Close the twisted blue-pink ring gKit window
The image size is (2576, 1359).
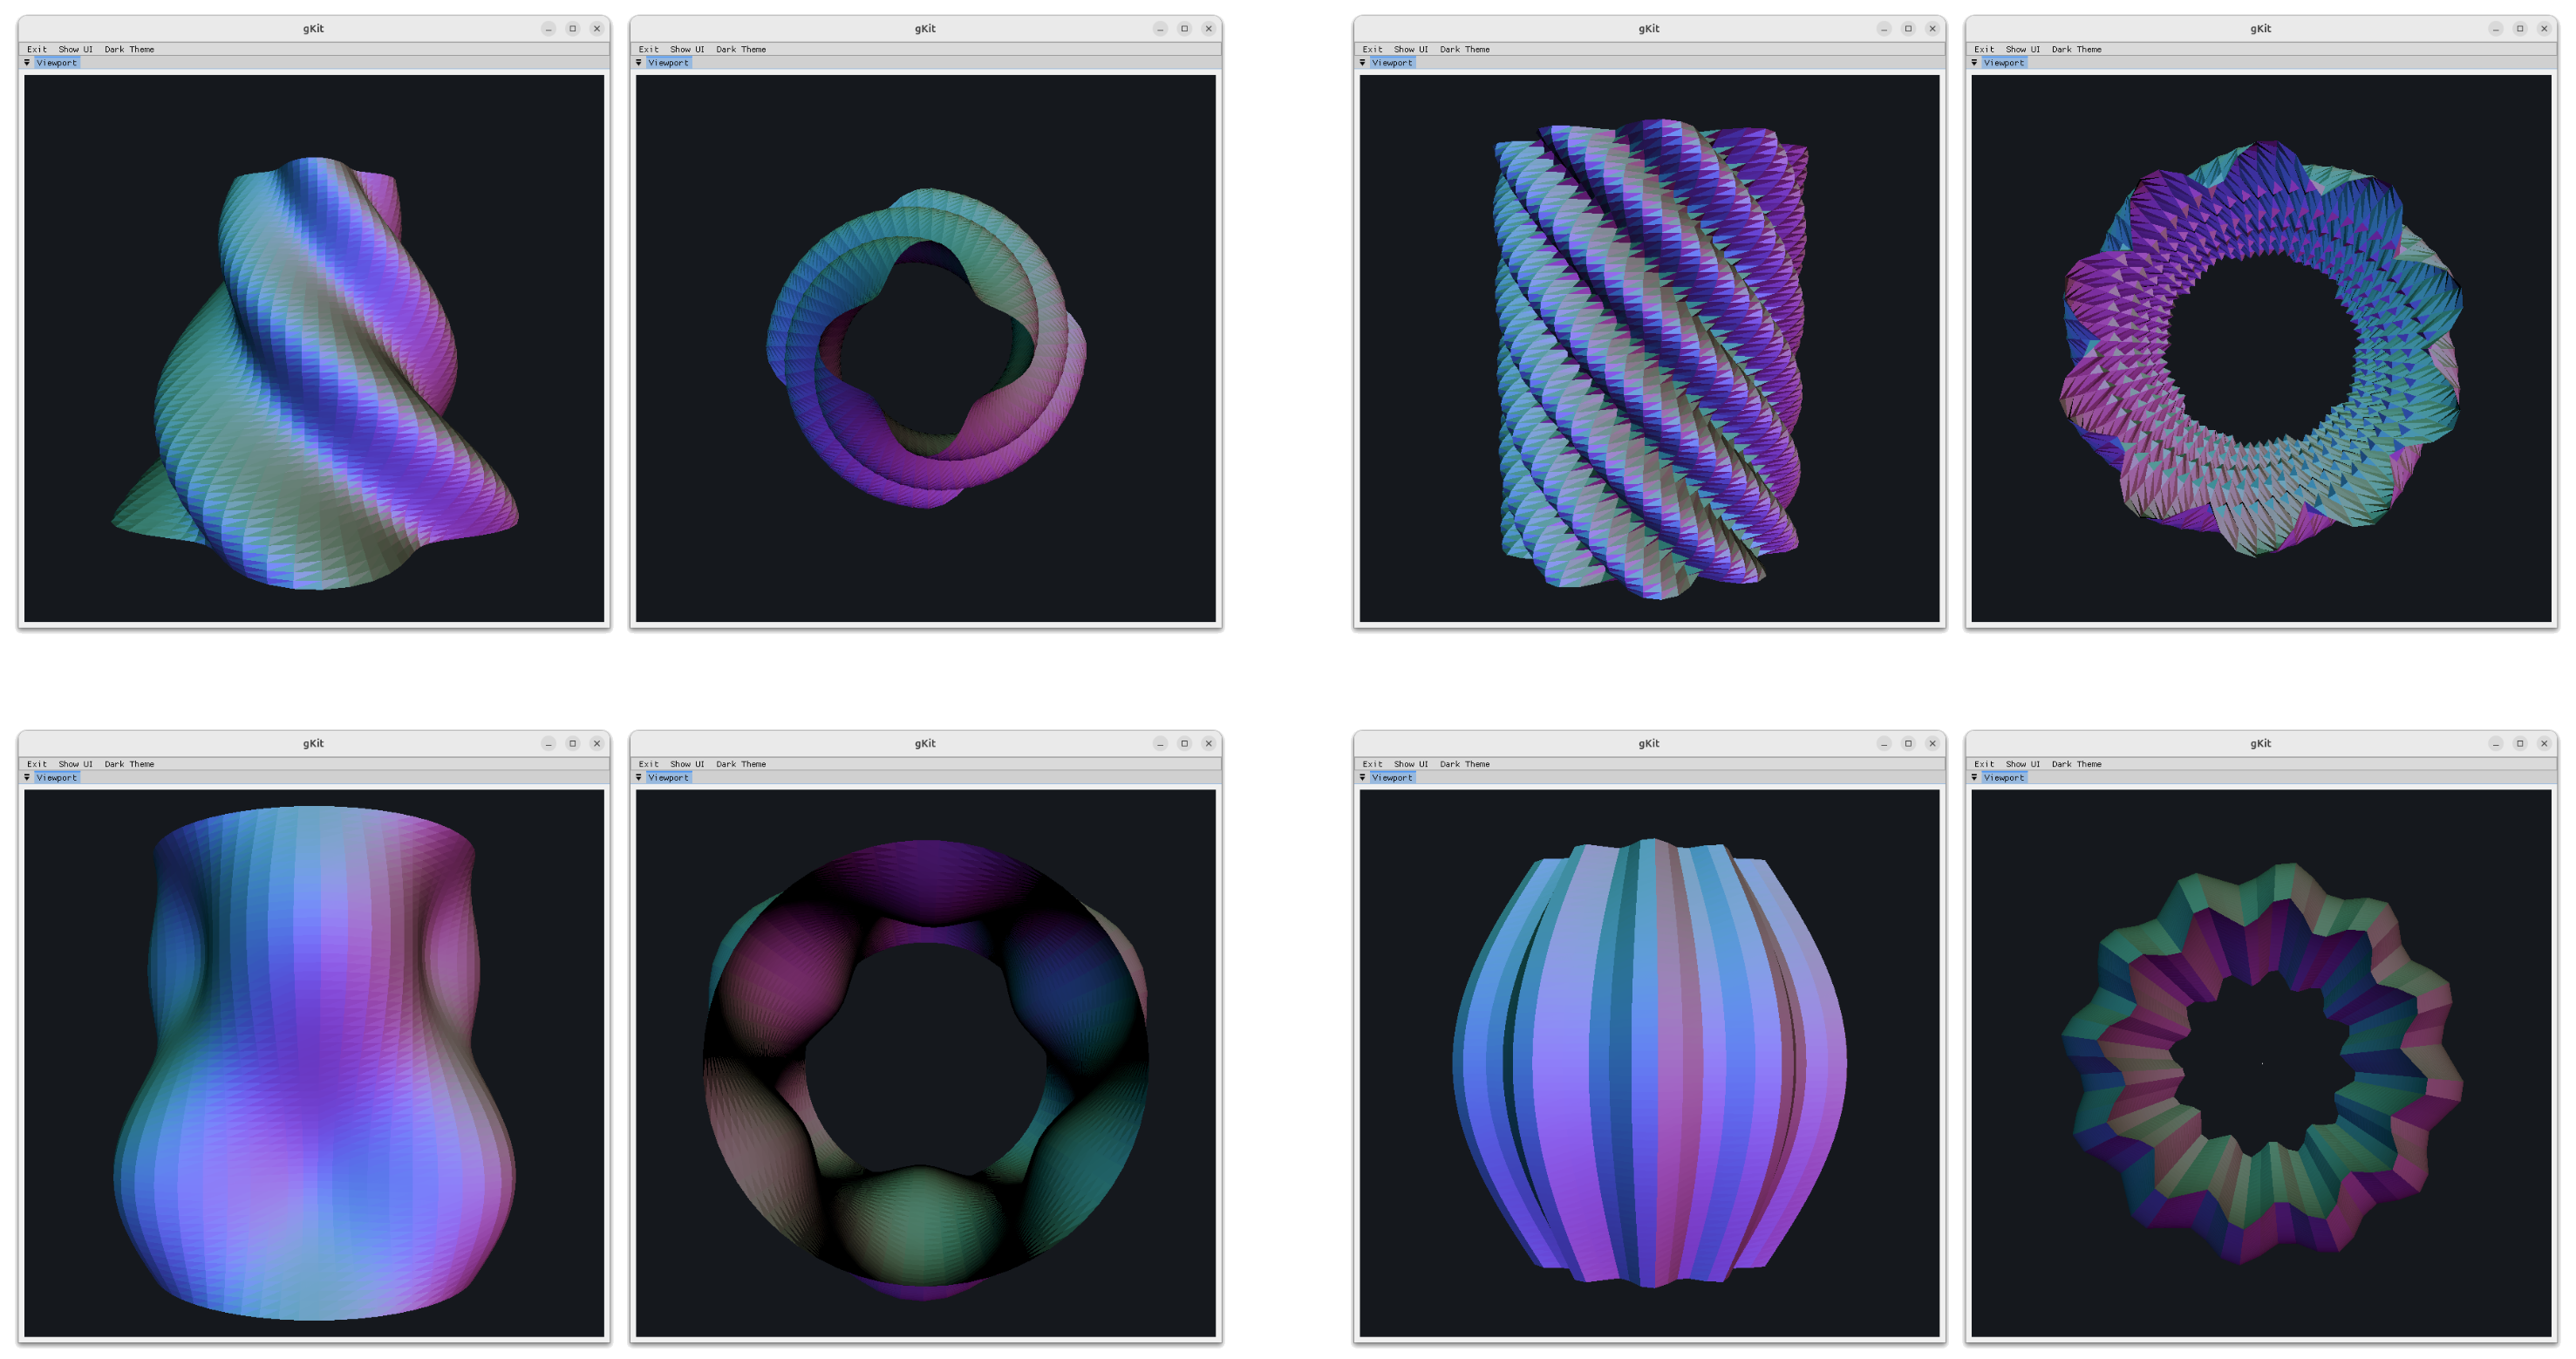click(x=1209, y=29)
